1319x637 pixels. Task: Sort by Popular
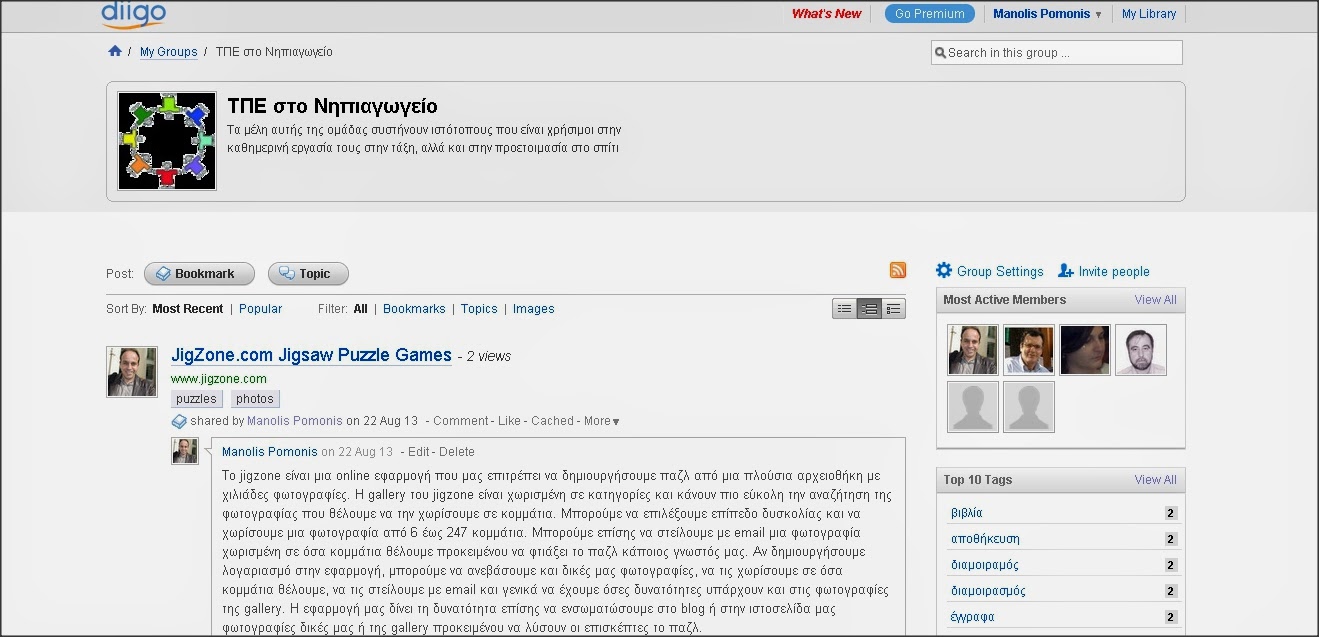tap(260, 309)
